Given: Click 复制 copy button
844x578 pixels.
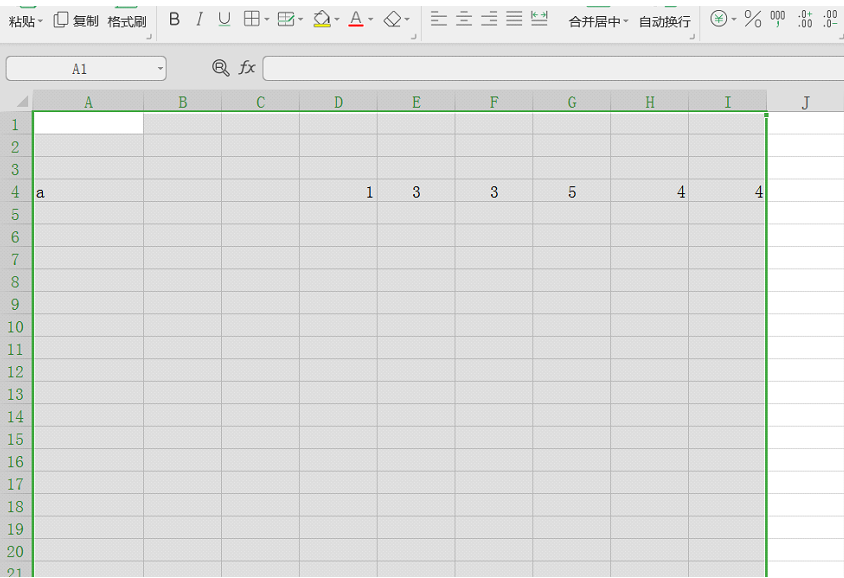Looking at the screenshot, I should tap(76, 21).
